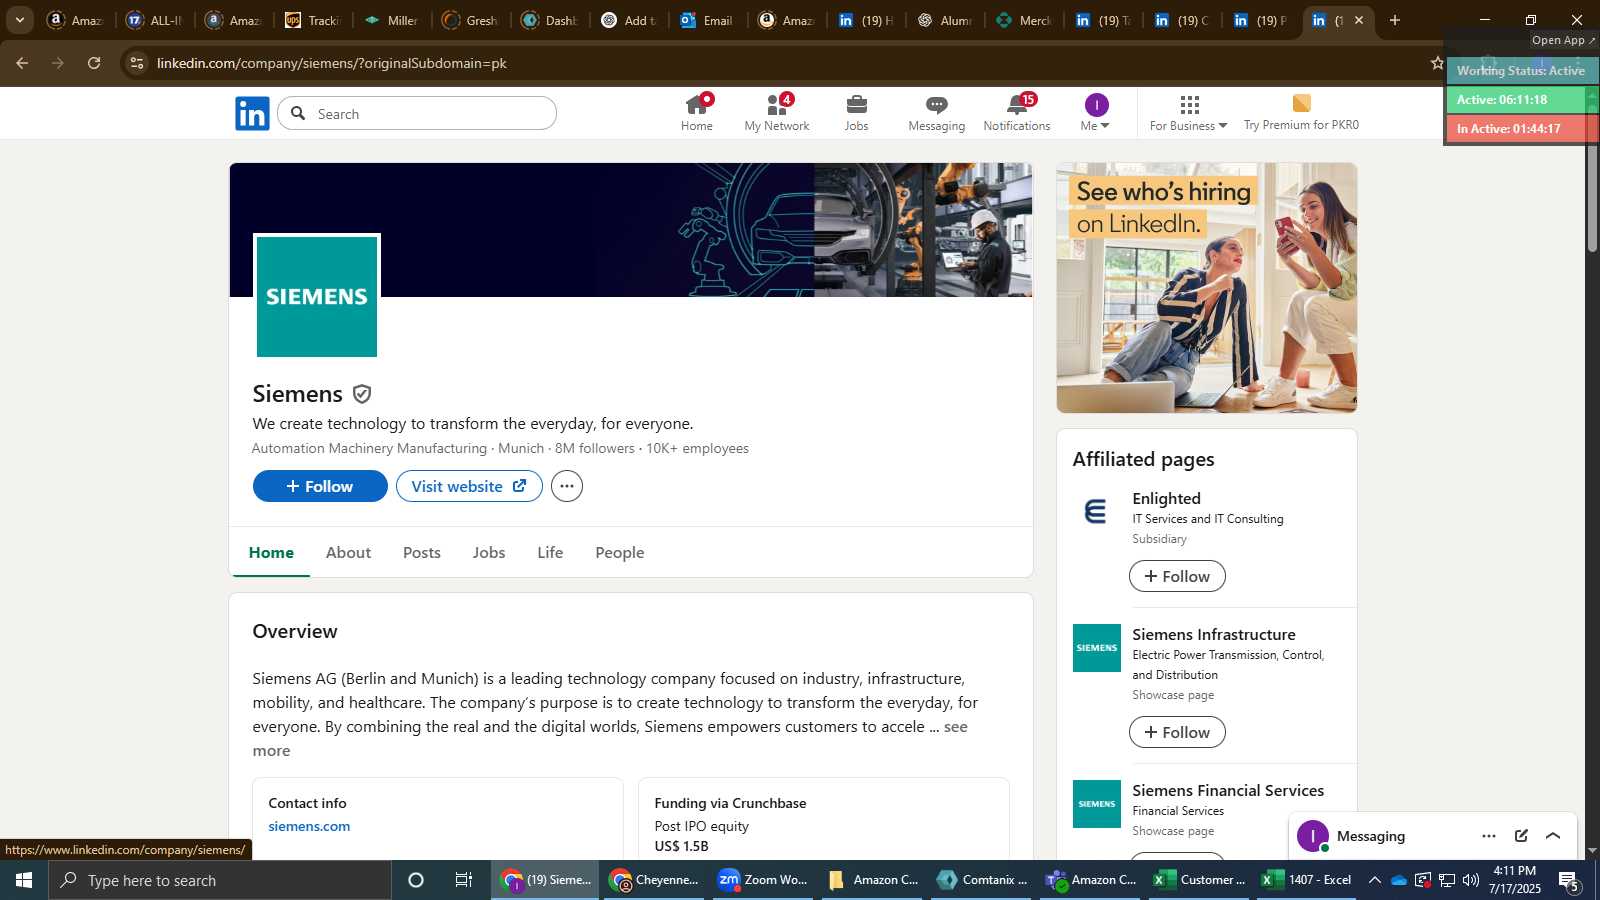Click Siemens company logo thumbnail
The width and height of the screenshot is (1600, 900).
coord(317,296)
